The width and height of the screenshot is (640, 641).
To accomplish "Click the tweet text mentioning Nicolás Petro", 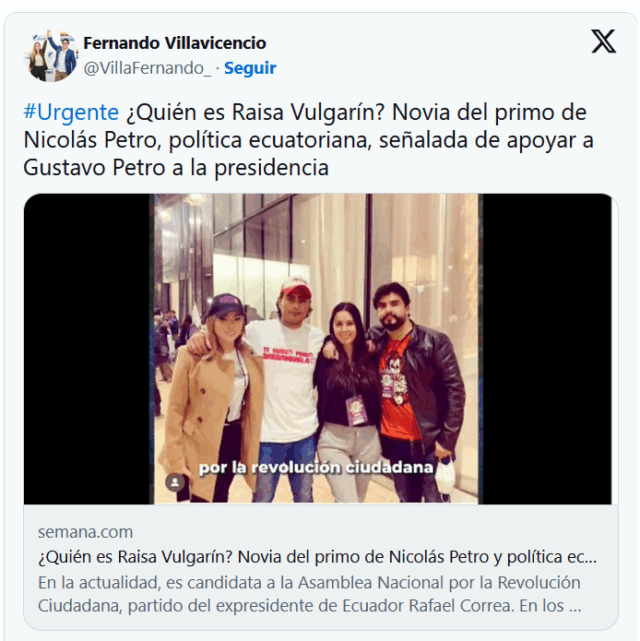I will pos(308,140).
